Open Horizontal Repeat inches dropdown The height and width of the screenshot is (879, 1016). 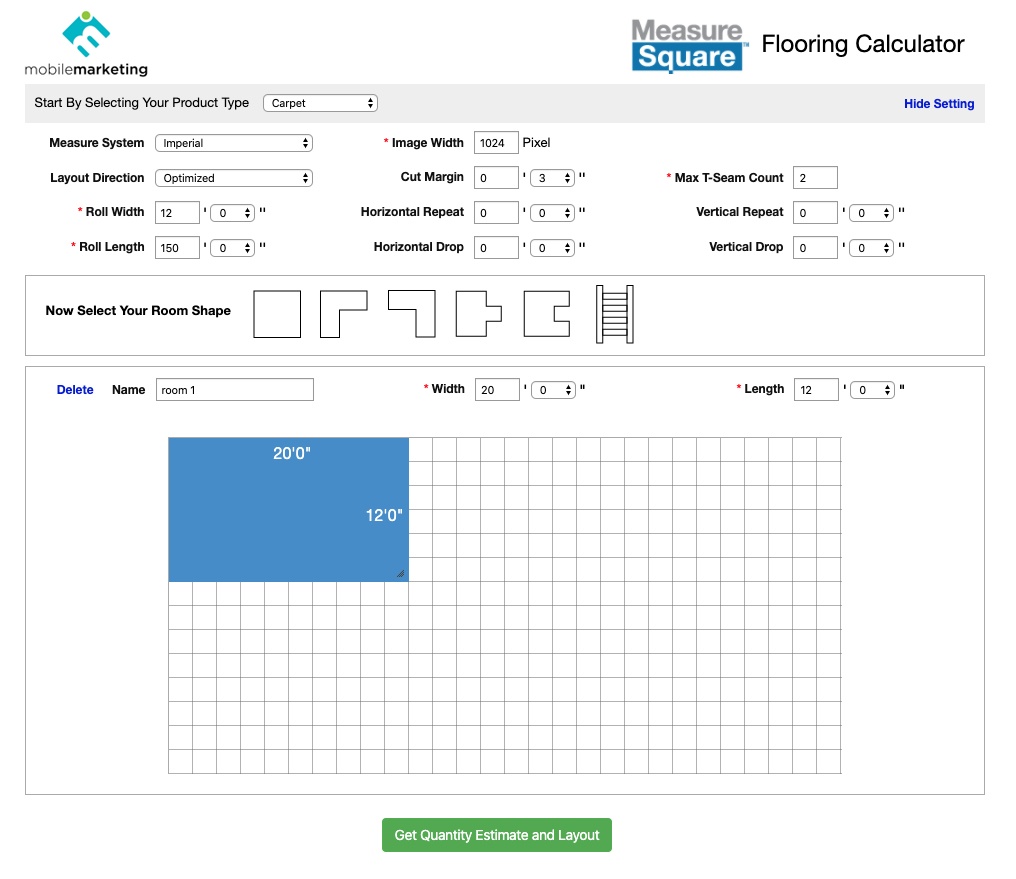point(552,213)
